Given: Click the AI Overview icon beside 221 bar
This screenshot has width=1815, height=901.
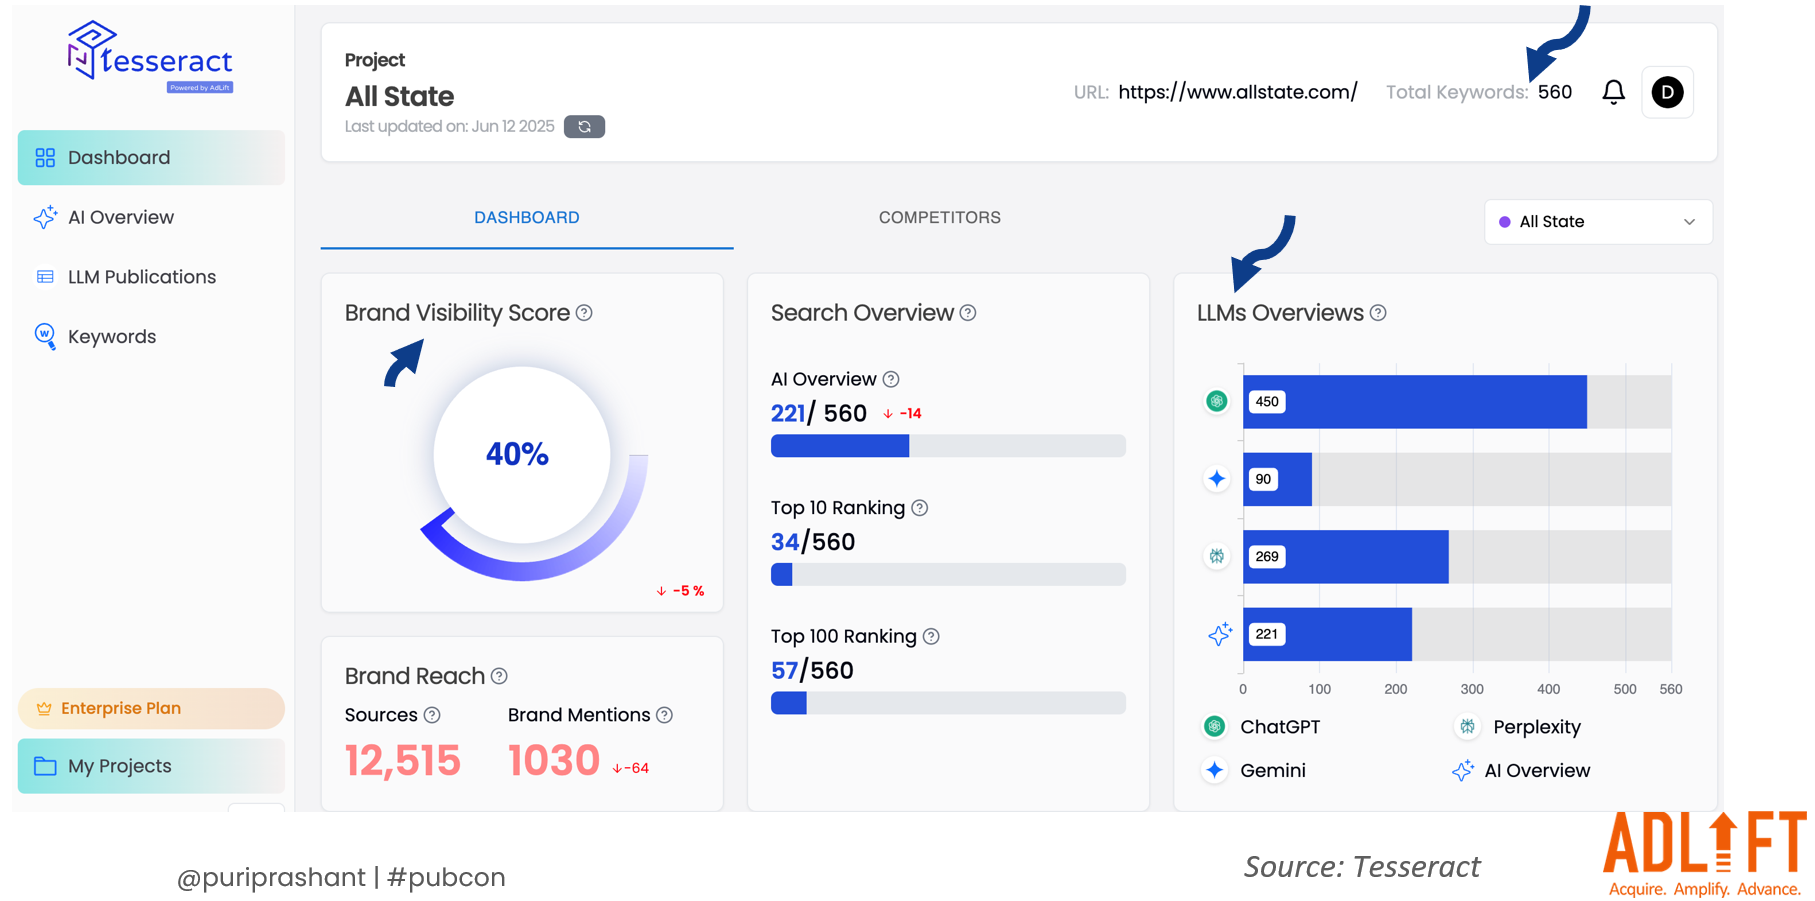Looking at the screenshot, I should click(x=1220, y=634).
